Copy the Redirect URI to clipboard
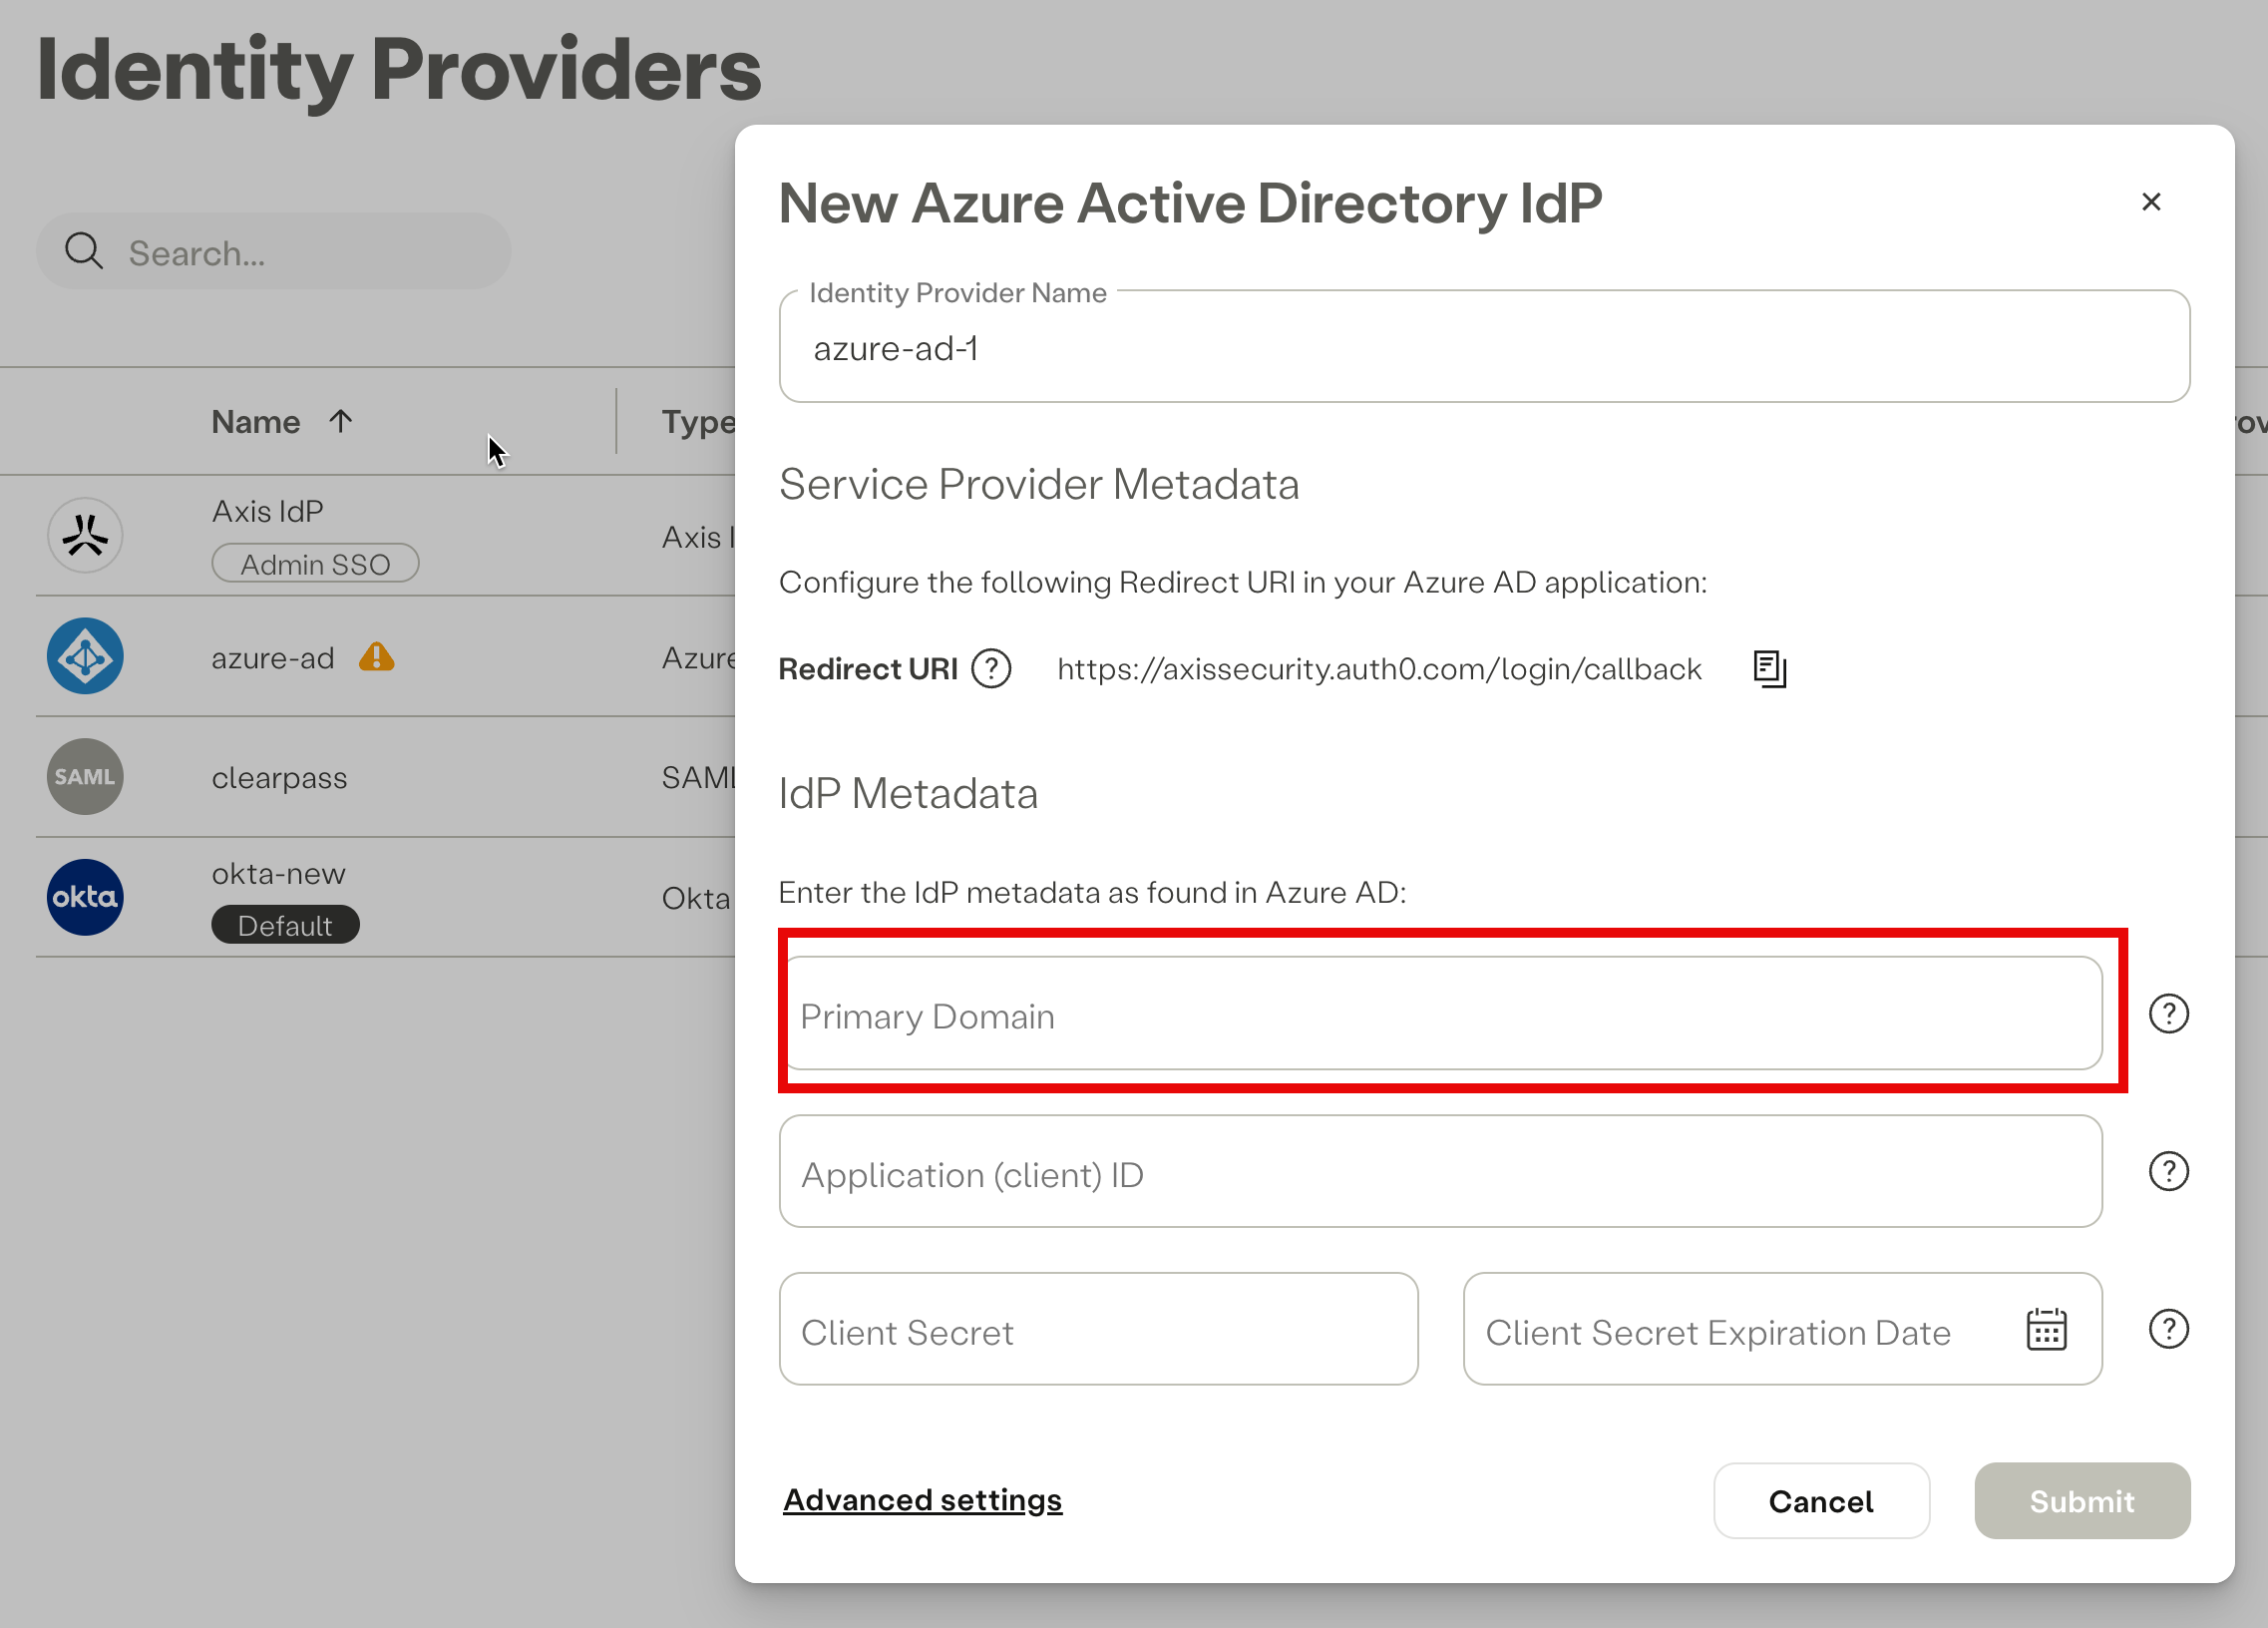The height and width of the screenshot is (1628, 2268). tap(1769, 669)
